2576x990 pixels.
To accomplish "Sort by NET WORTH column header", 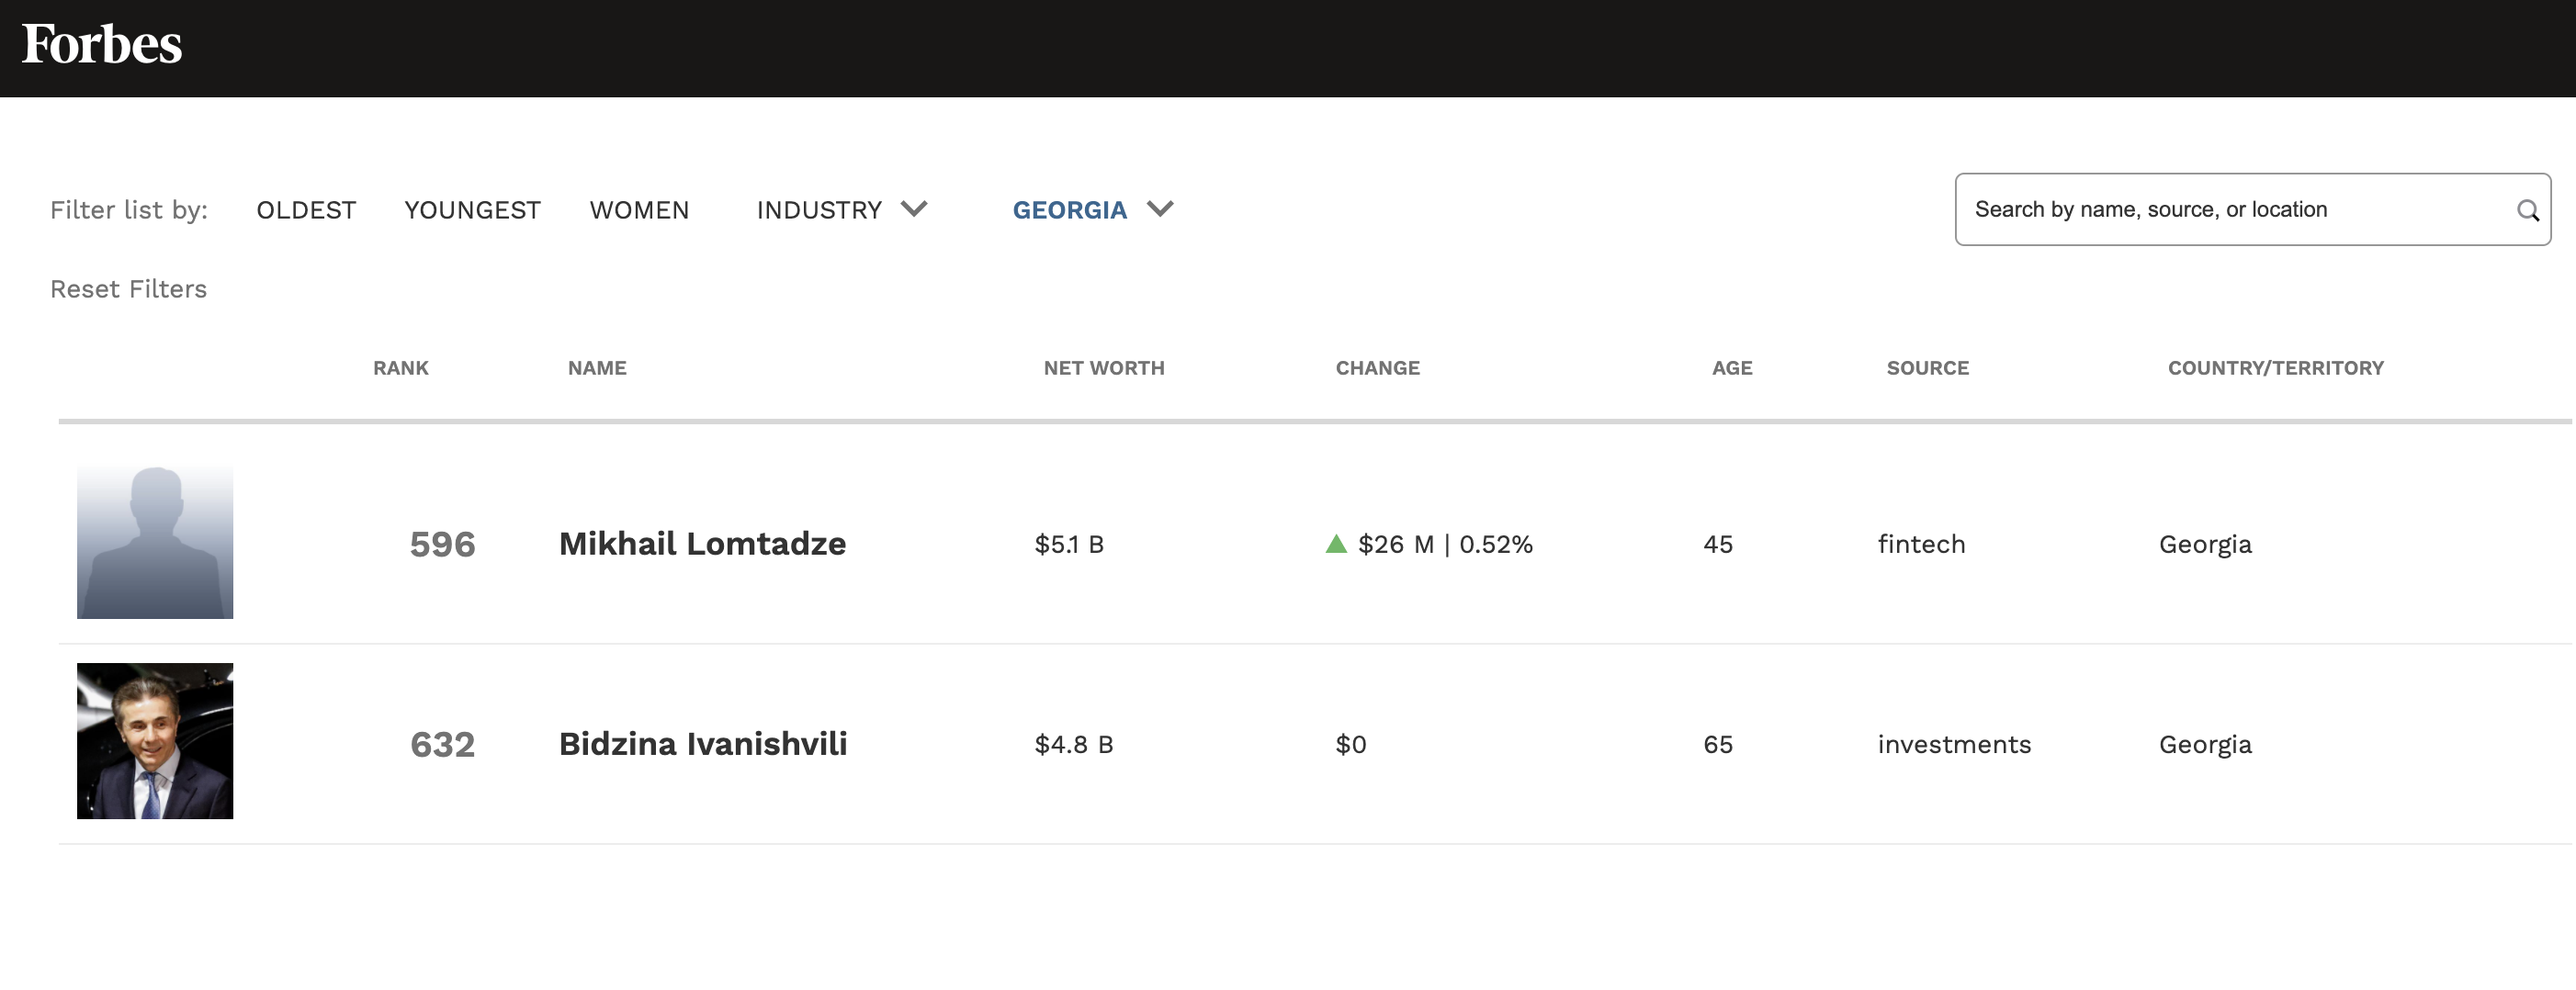I will tap(1104, 368).
